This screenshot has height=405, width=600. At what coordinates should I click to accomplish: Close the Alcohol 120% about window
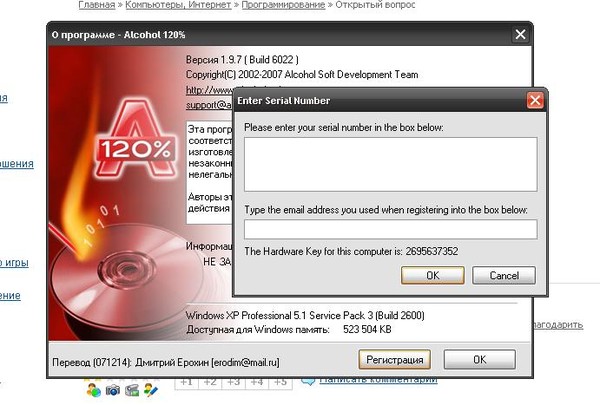520,34
